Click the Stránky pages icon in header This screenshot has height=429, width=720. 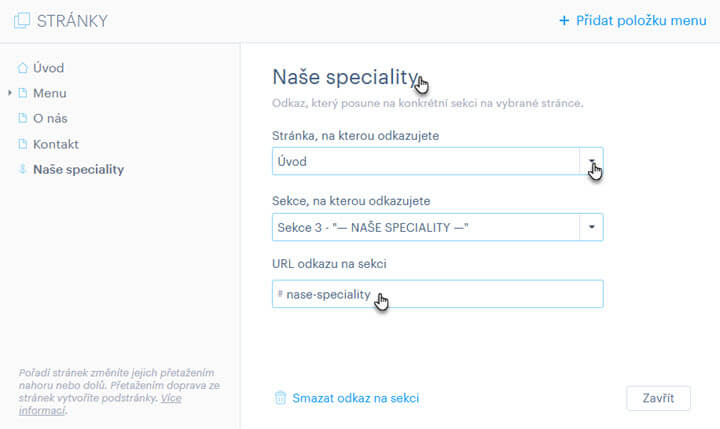[22, 21]
